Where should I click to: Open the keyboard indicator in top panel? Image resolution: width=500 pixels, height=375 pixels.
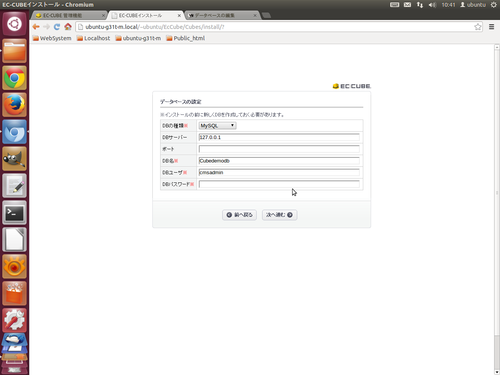[395, 5]
